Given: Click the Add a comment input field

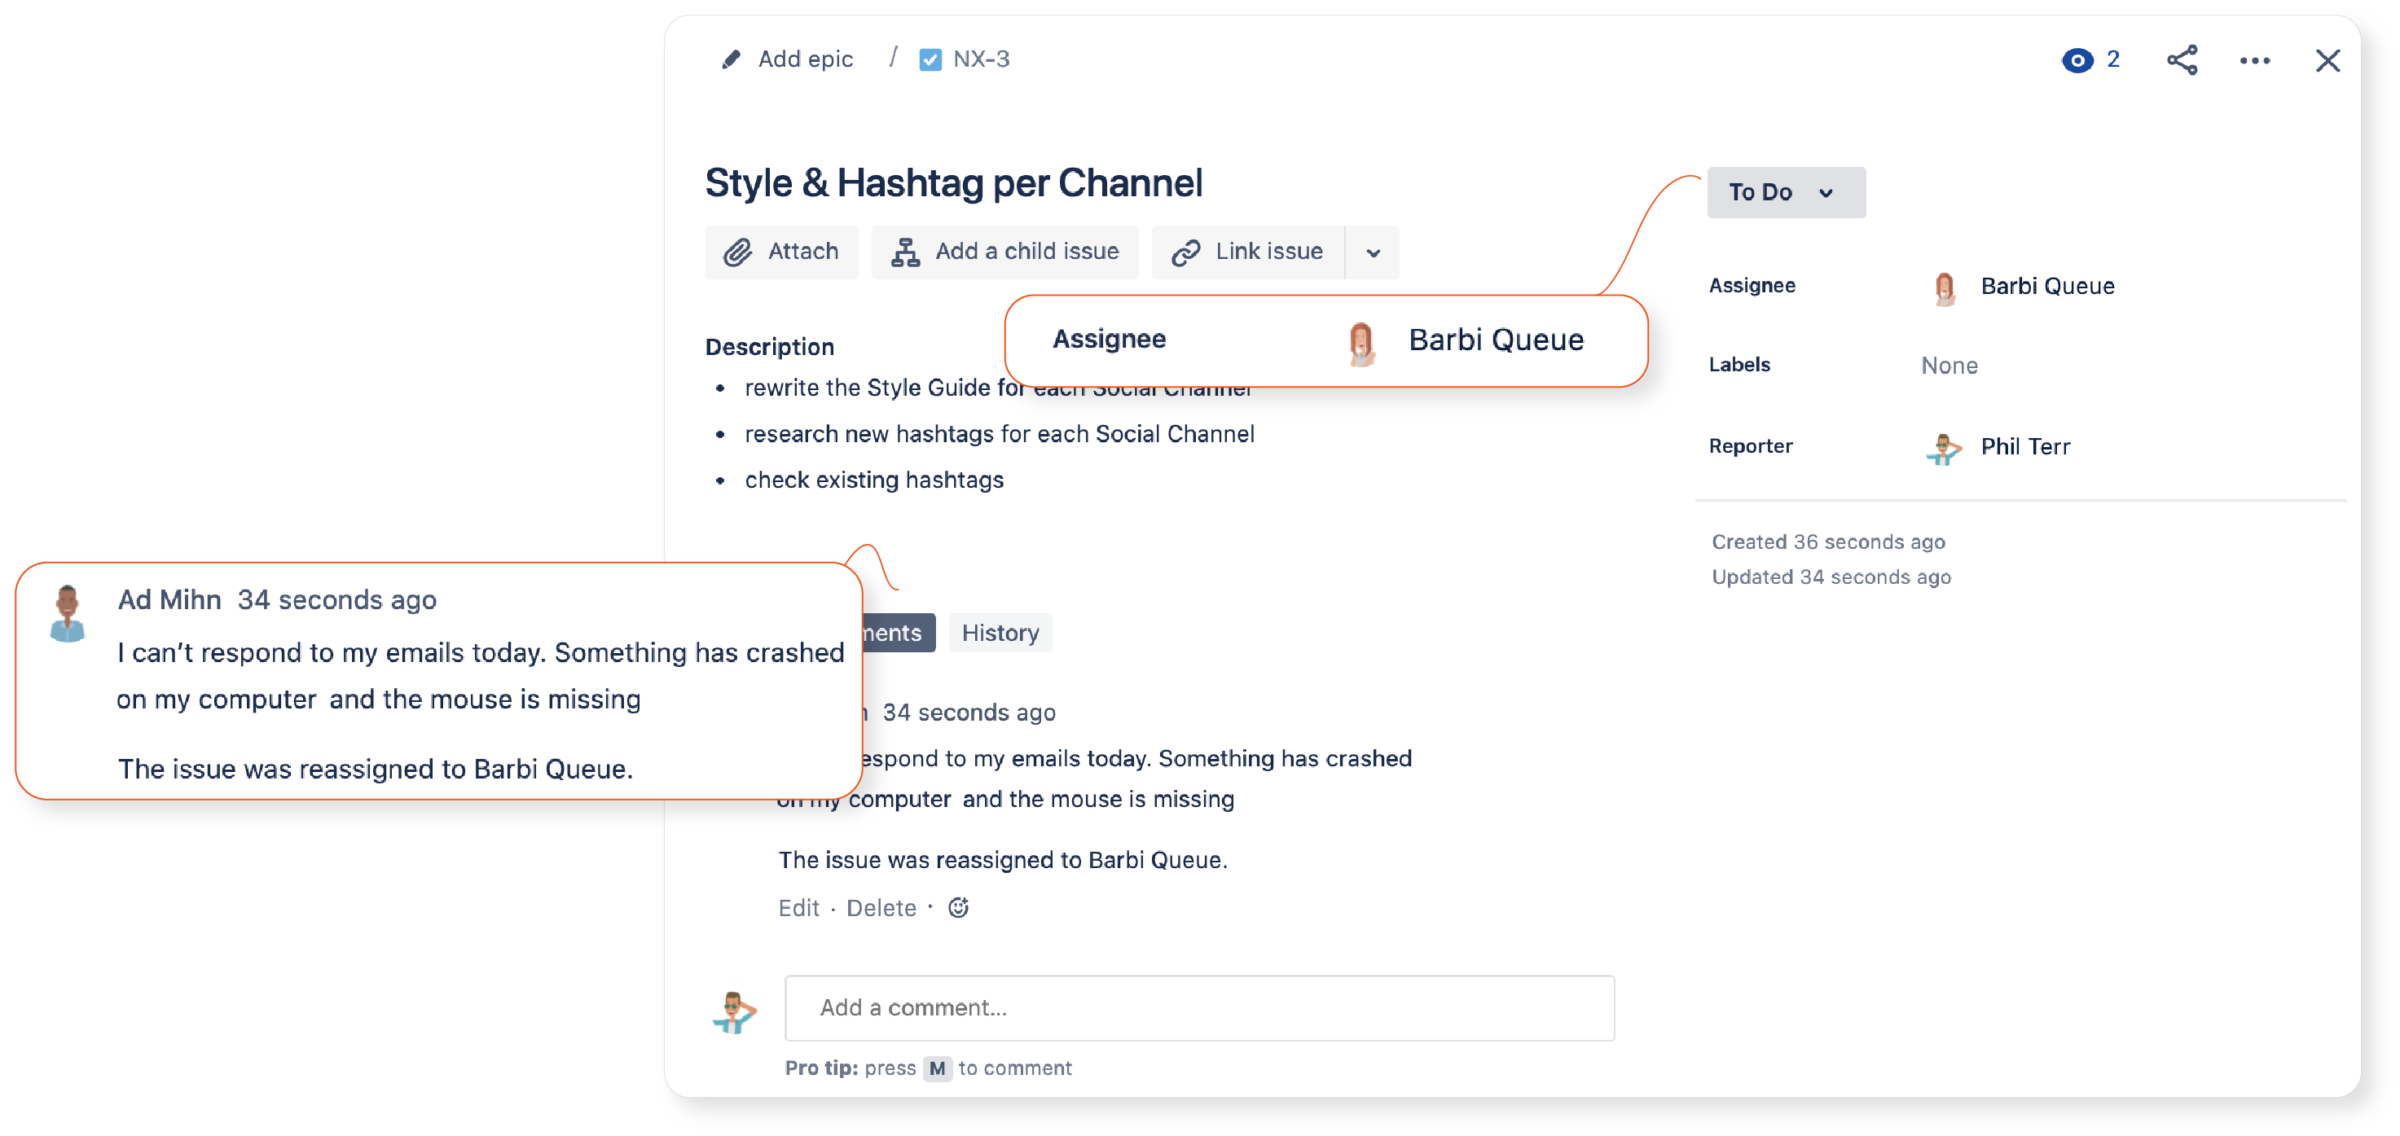Looking at the screenshot, I should 1199,1008.
